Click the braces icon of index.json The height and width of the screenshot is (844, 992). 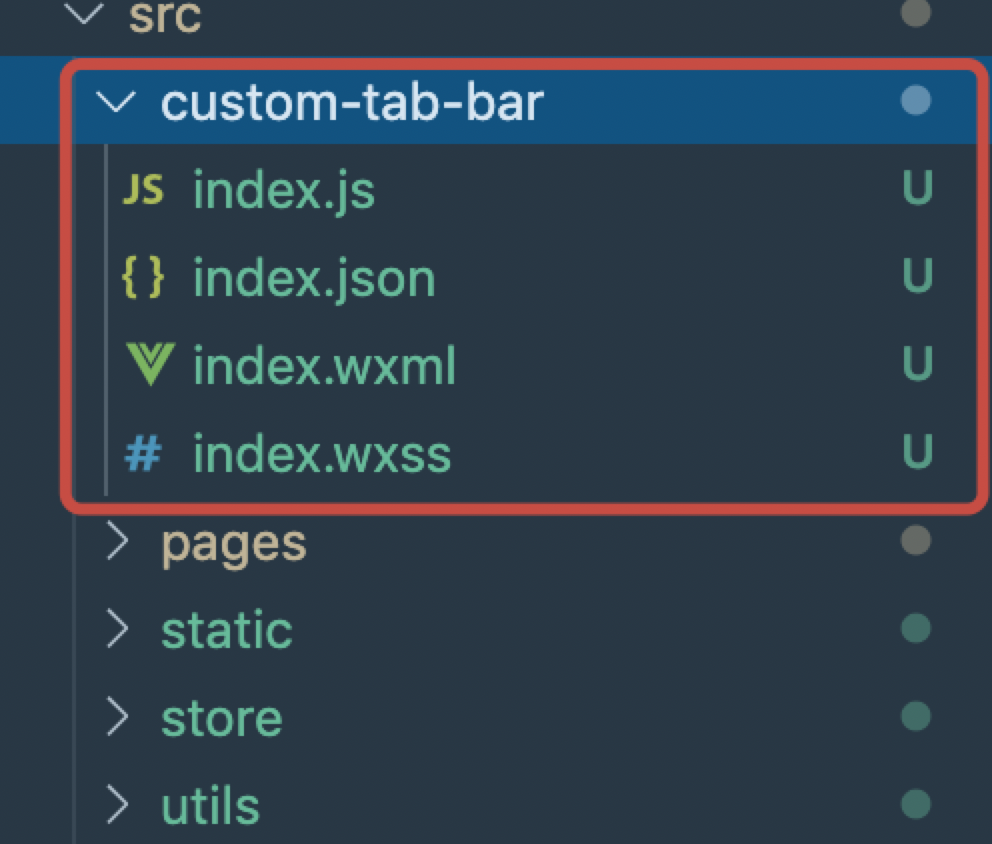(143, 276)
